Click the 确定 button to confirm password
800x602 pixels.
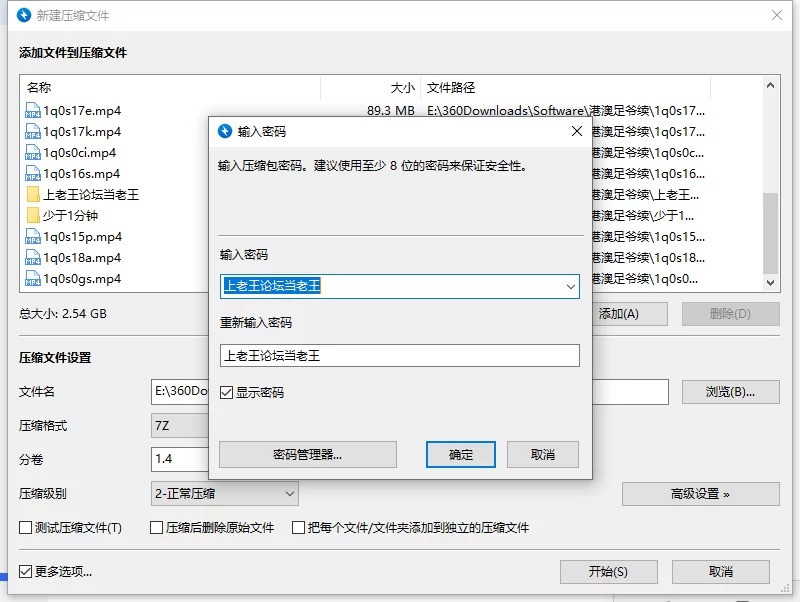click(461, 454)
